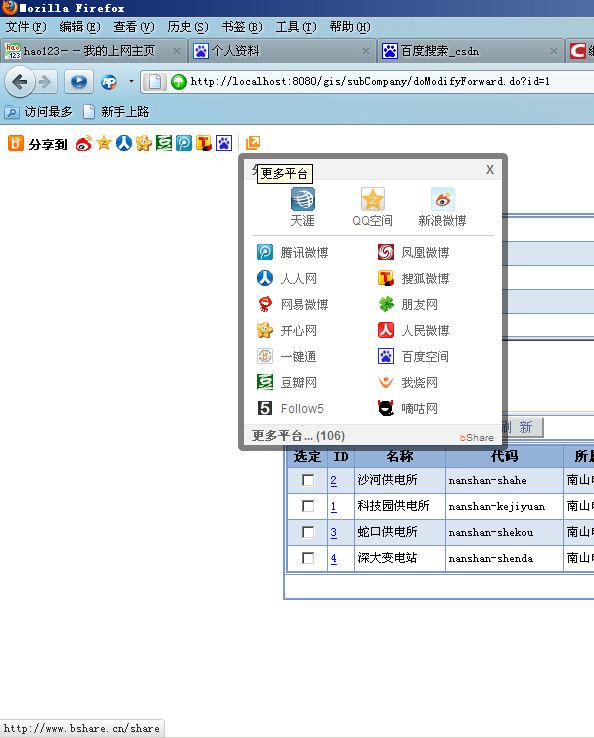Choose QQ空间 in the share popup
This screenshot has width=594, height=738.
[x=372, y=207]
